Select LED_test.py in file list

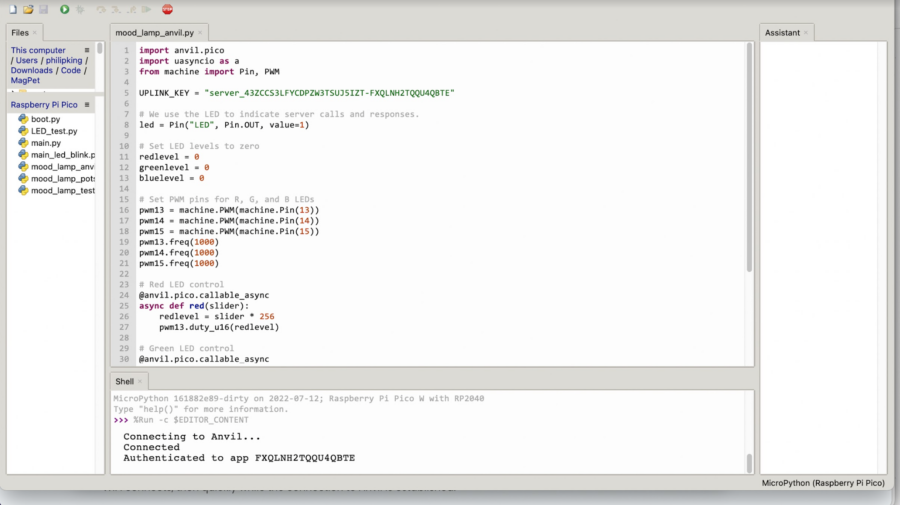coord(54,131)
